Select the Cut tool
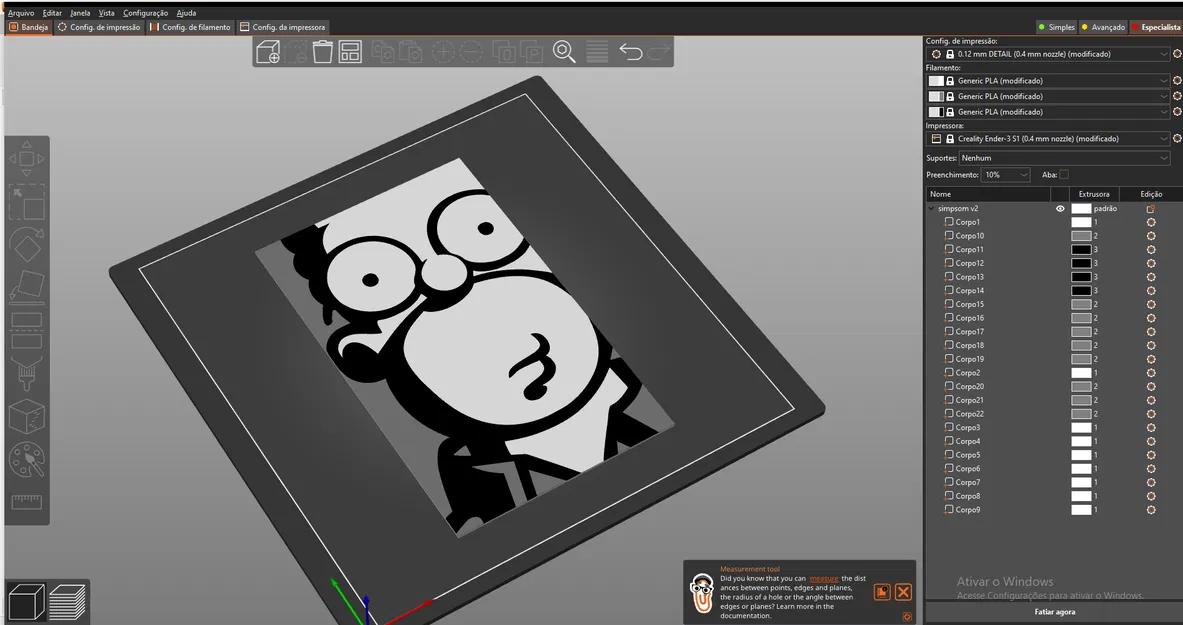 pyautogui.click(x=26, y=331)
